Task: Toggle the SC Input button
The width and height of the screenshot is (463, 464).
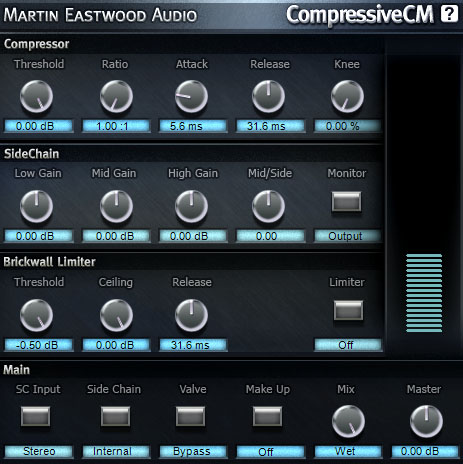Action: pos(36,416)
